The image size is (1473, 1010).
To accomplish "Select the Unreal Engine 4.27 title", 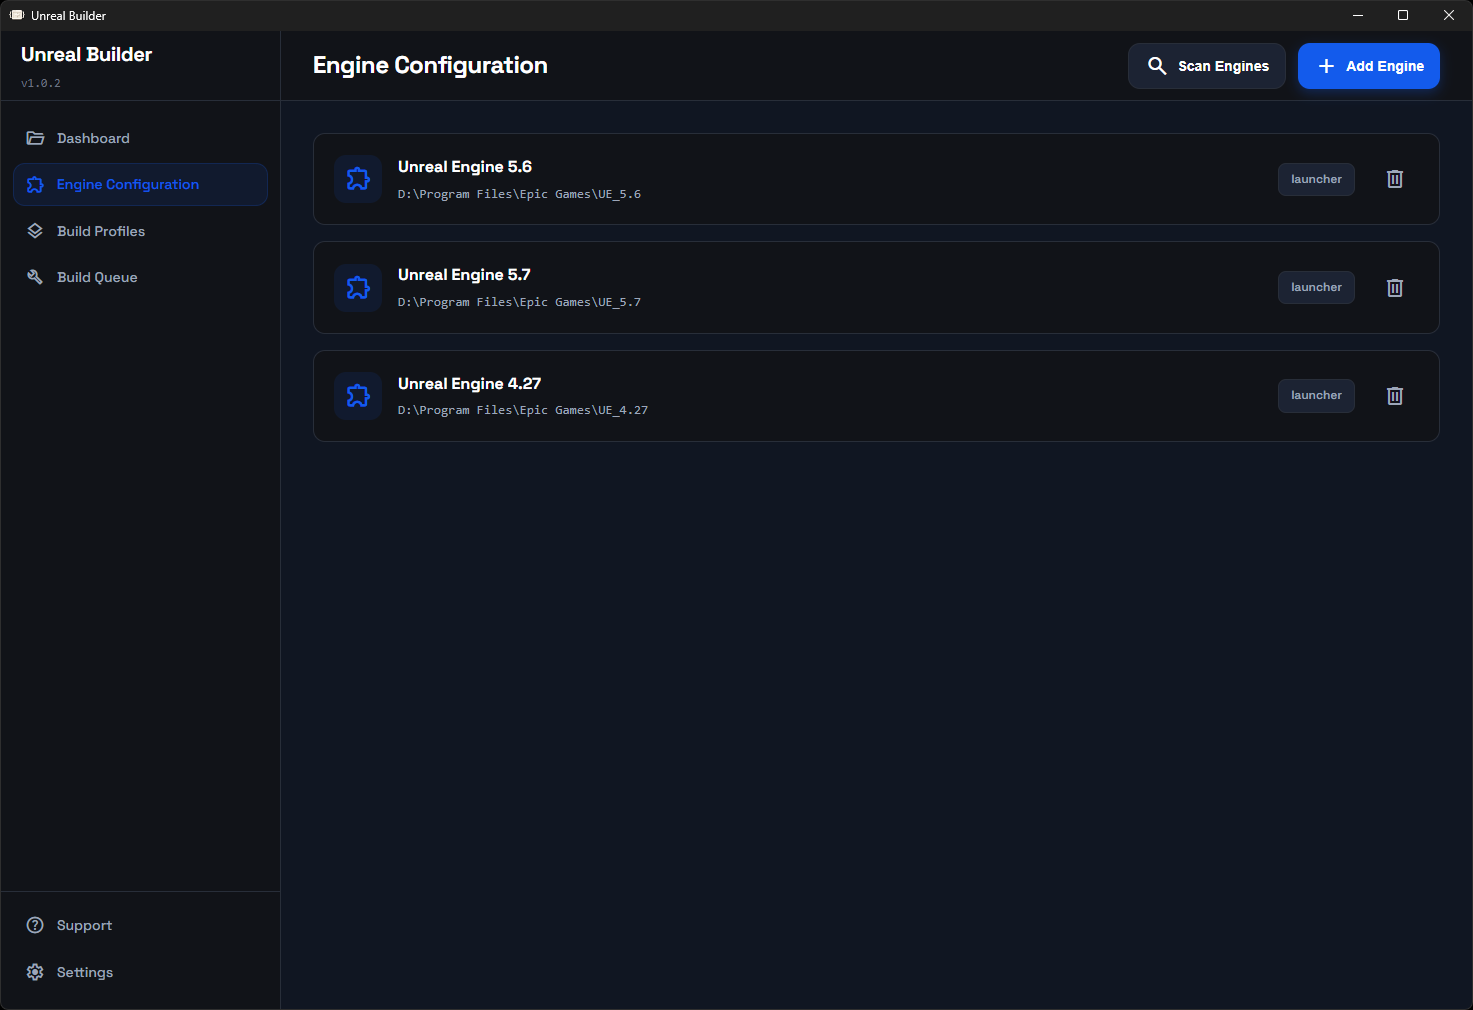I will click(469, 384).
